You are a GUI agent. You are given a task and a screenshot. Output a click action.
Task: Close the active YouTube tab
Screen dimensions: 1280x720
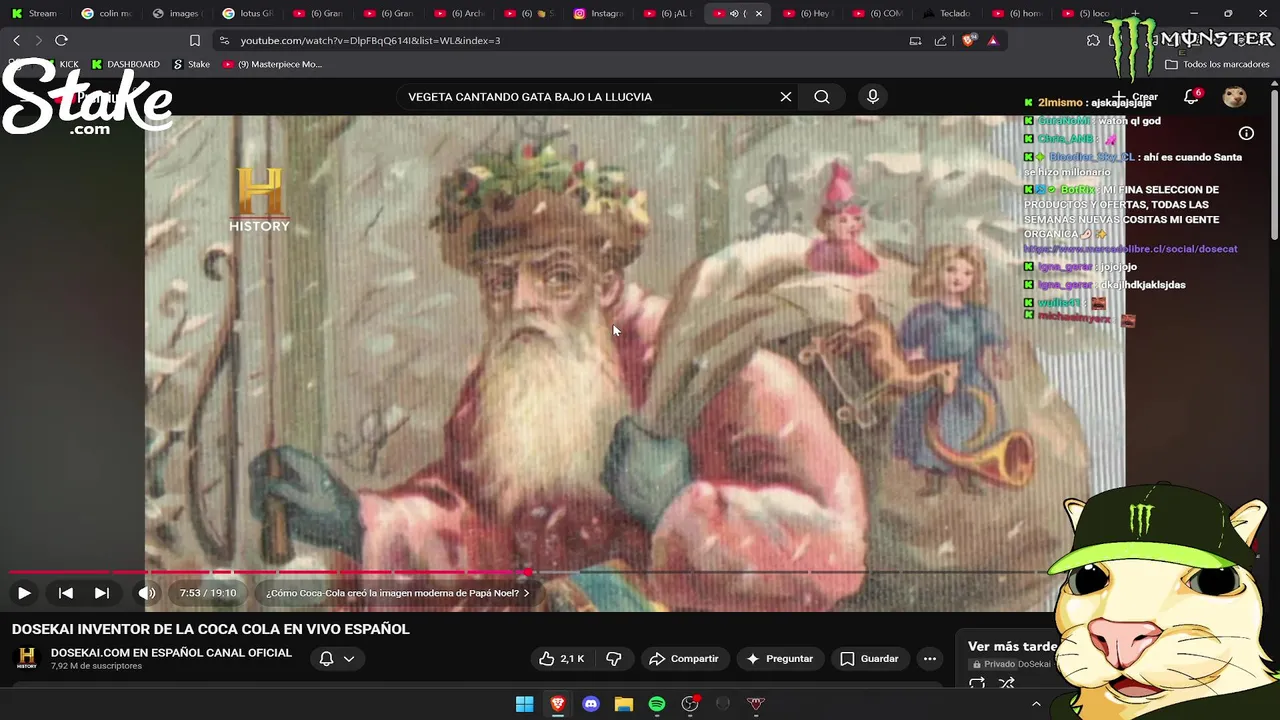[758, 13]
